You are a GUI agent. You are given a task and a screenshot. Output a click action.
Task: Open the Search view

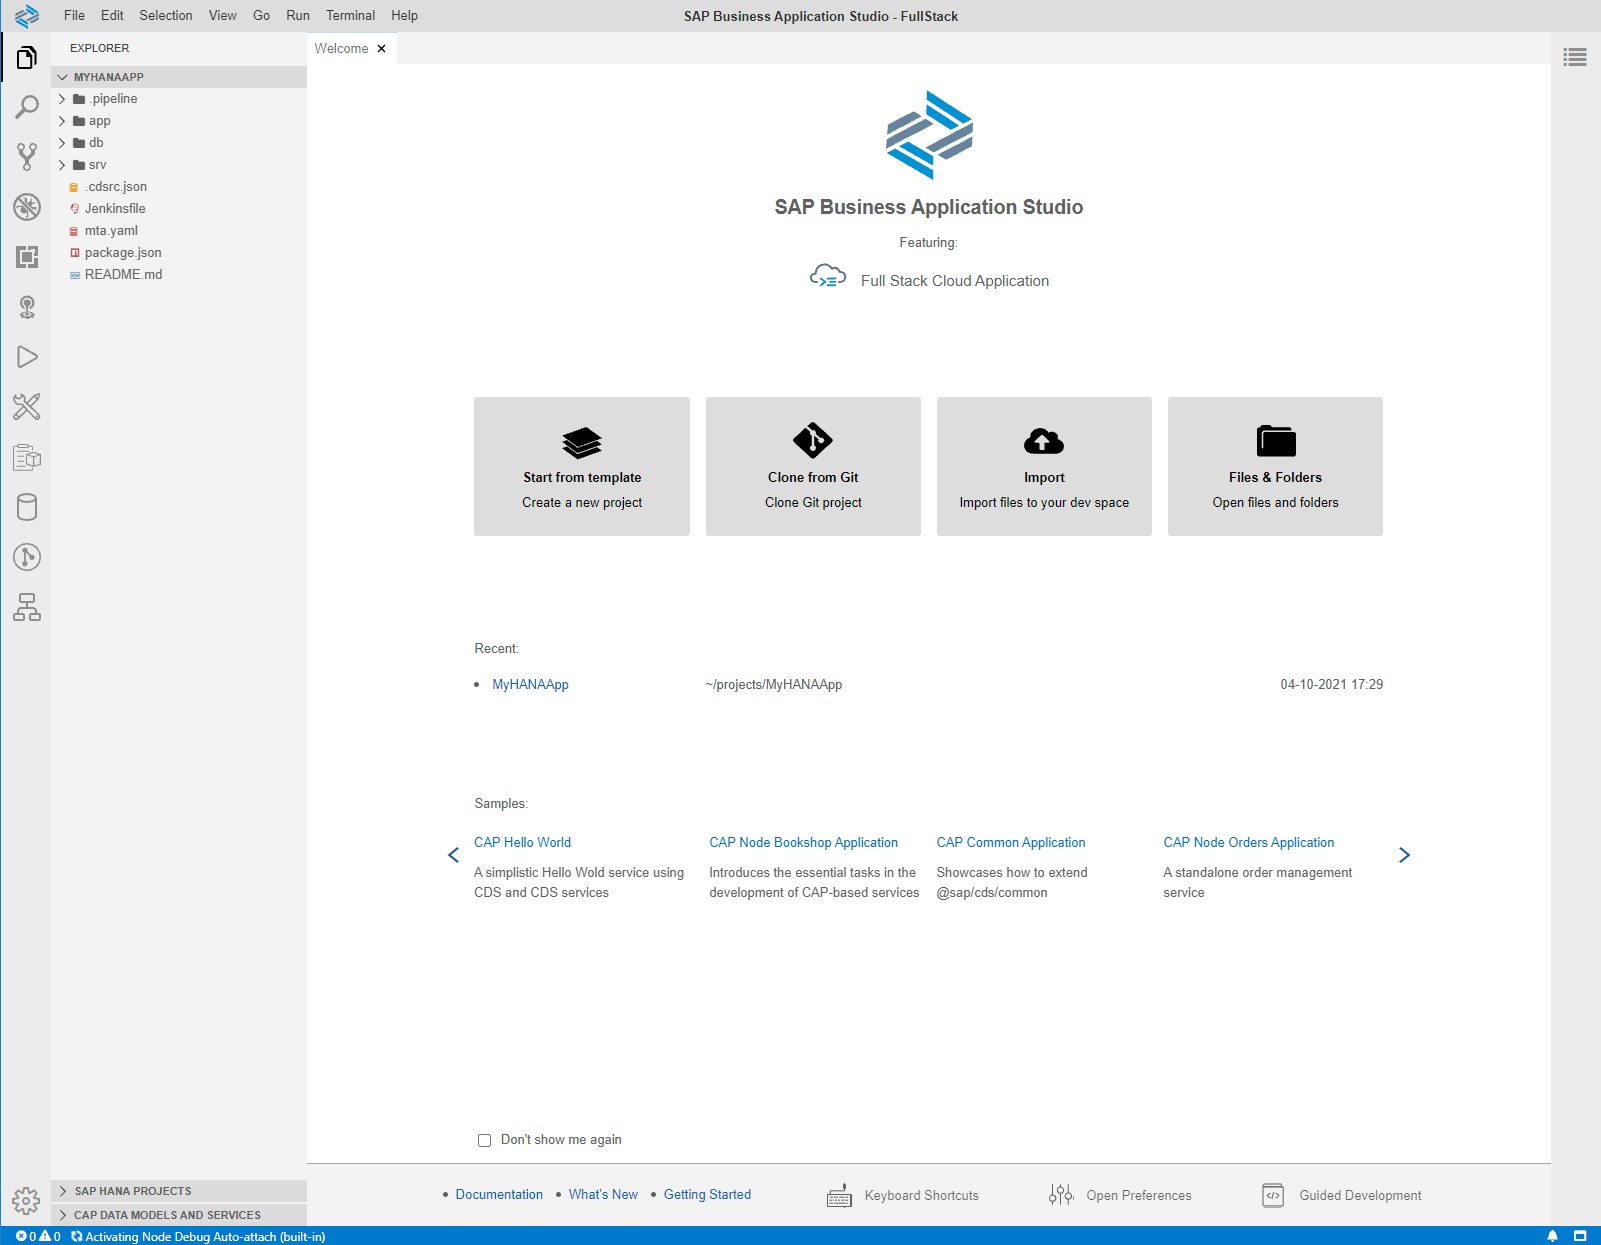tap(27, 107)
